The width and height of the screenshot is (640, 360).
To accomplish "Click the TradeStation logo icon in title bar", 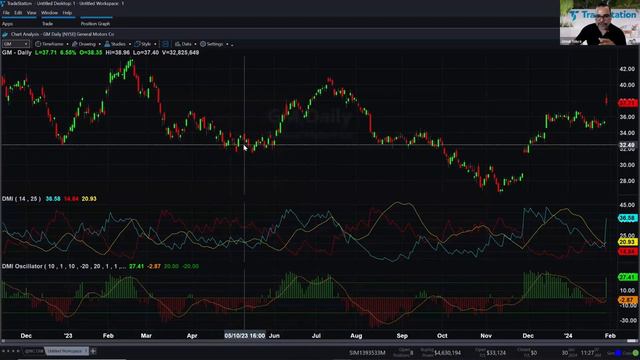I will [x=2, y=3].
